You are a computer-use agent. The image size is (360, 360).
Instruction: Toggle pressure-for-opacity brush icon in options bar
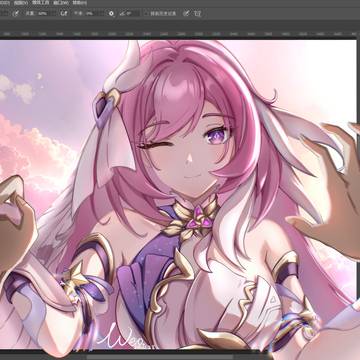pyautogui.click(x=16, y=14)
